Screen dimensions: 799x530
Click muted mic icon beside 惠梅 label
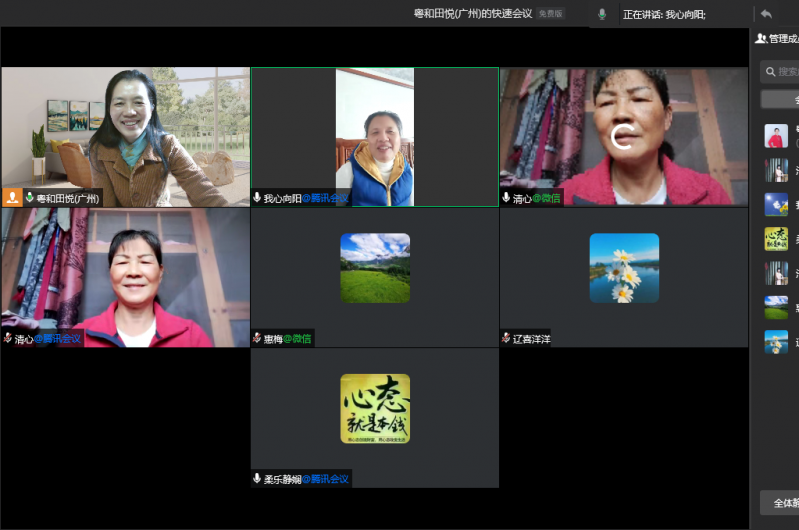pos(257,339)
